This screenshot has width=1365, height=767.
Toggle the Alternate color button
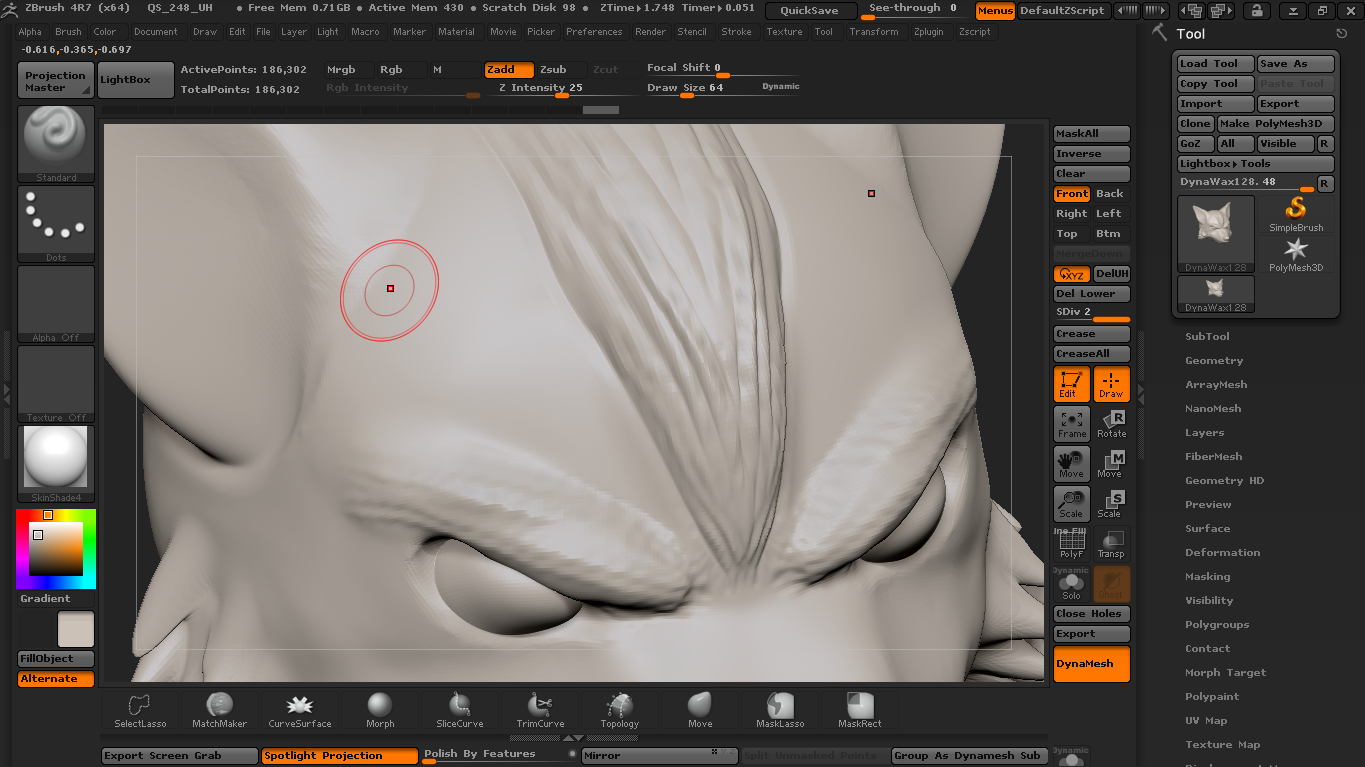[x=56, y=679]
